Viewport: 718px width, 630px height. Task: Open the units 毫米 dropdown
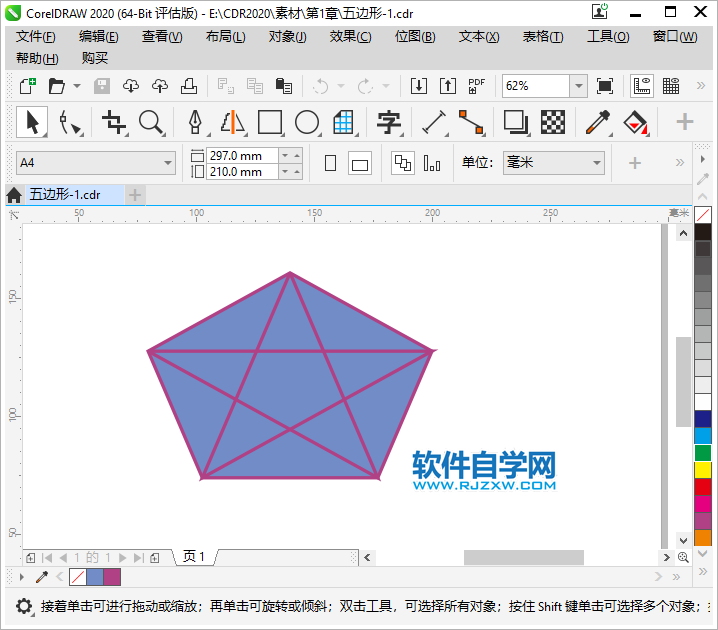(x=597, y=163)
